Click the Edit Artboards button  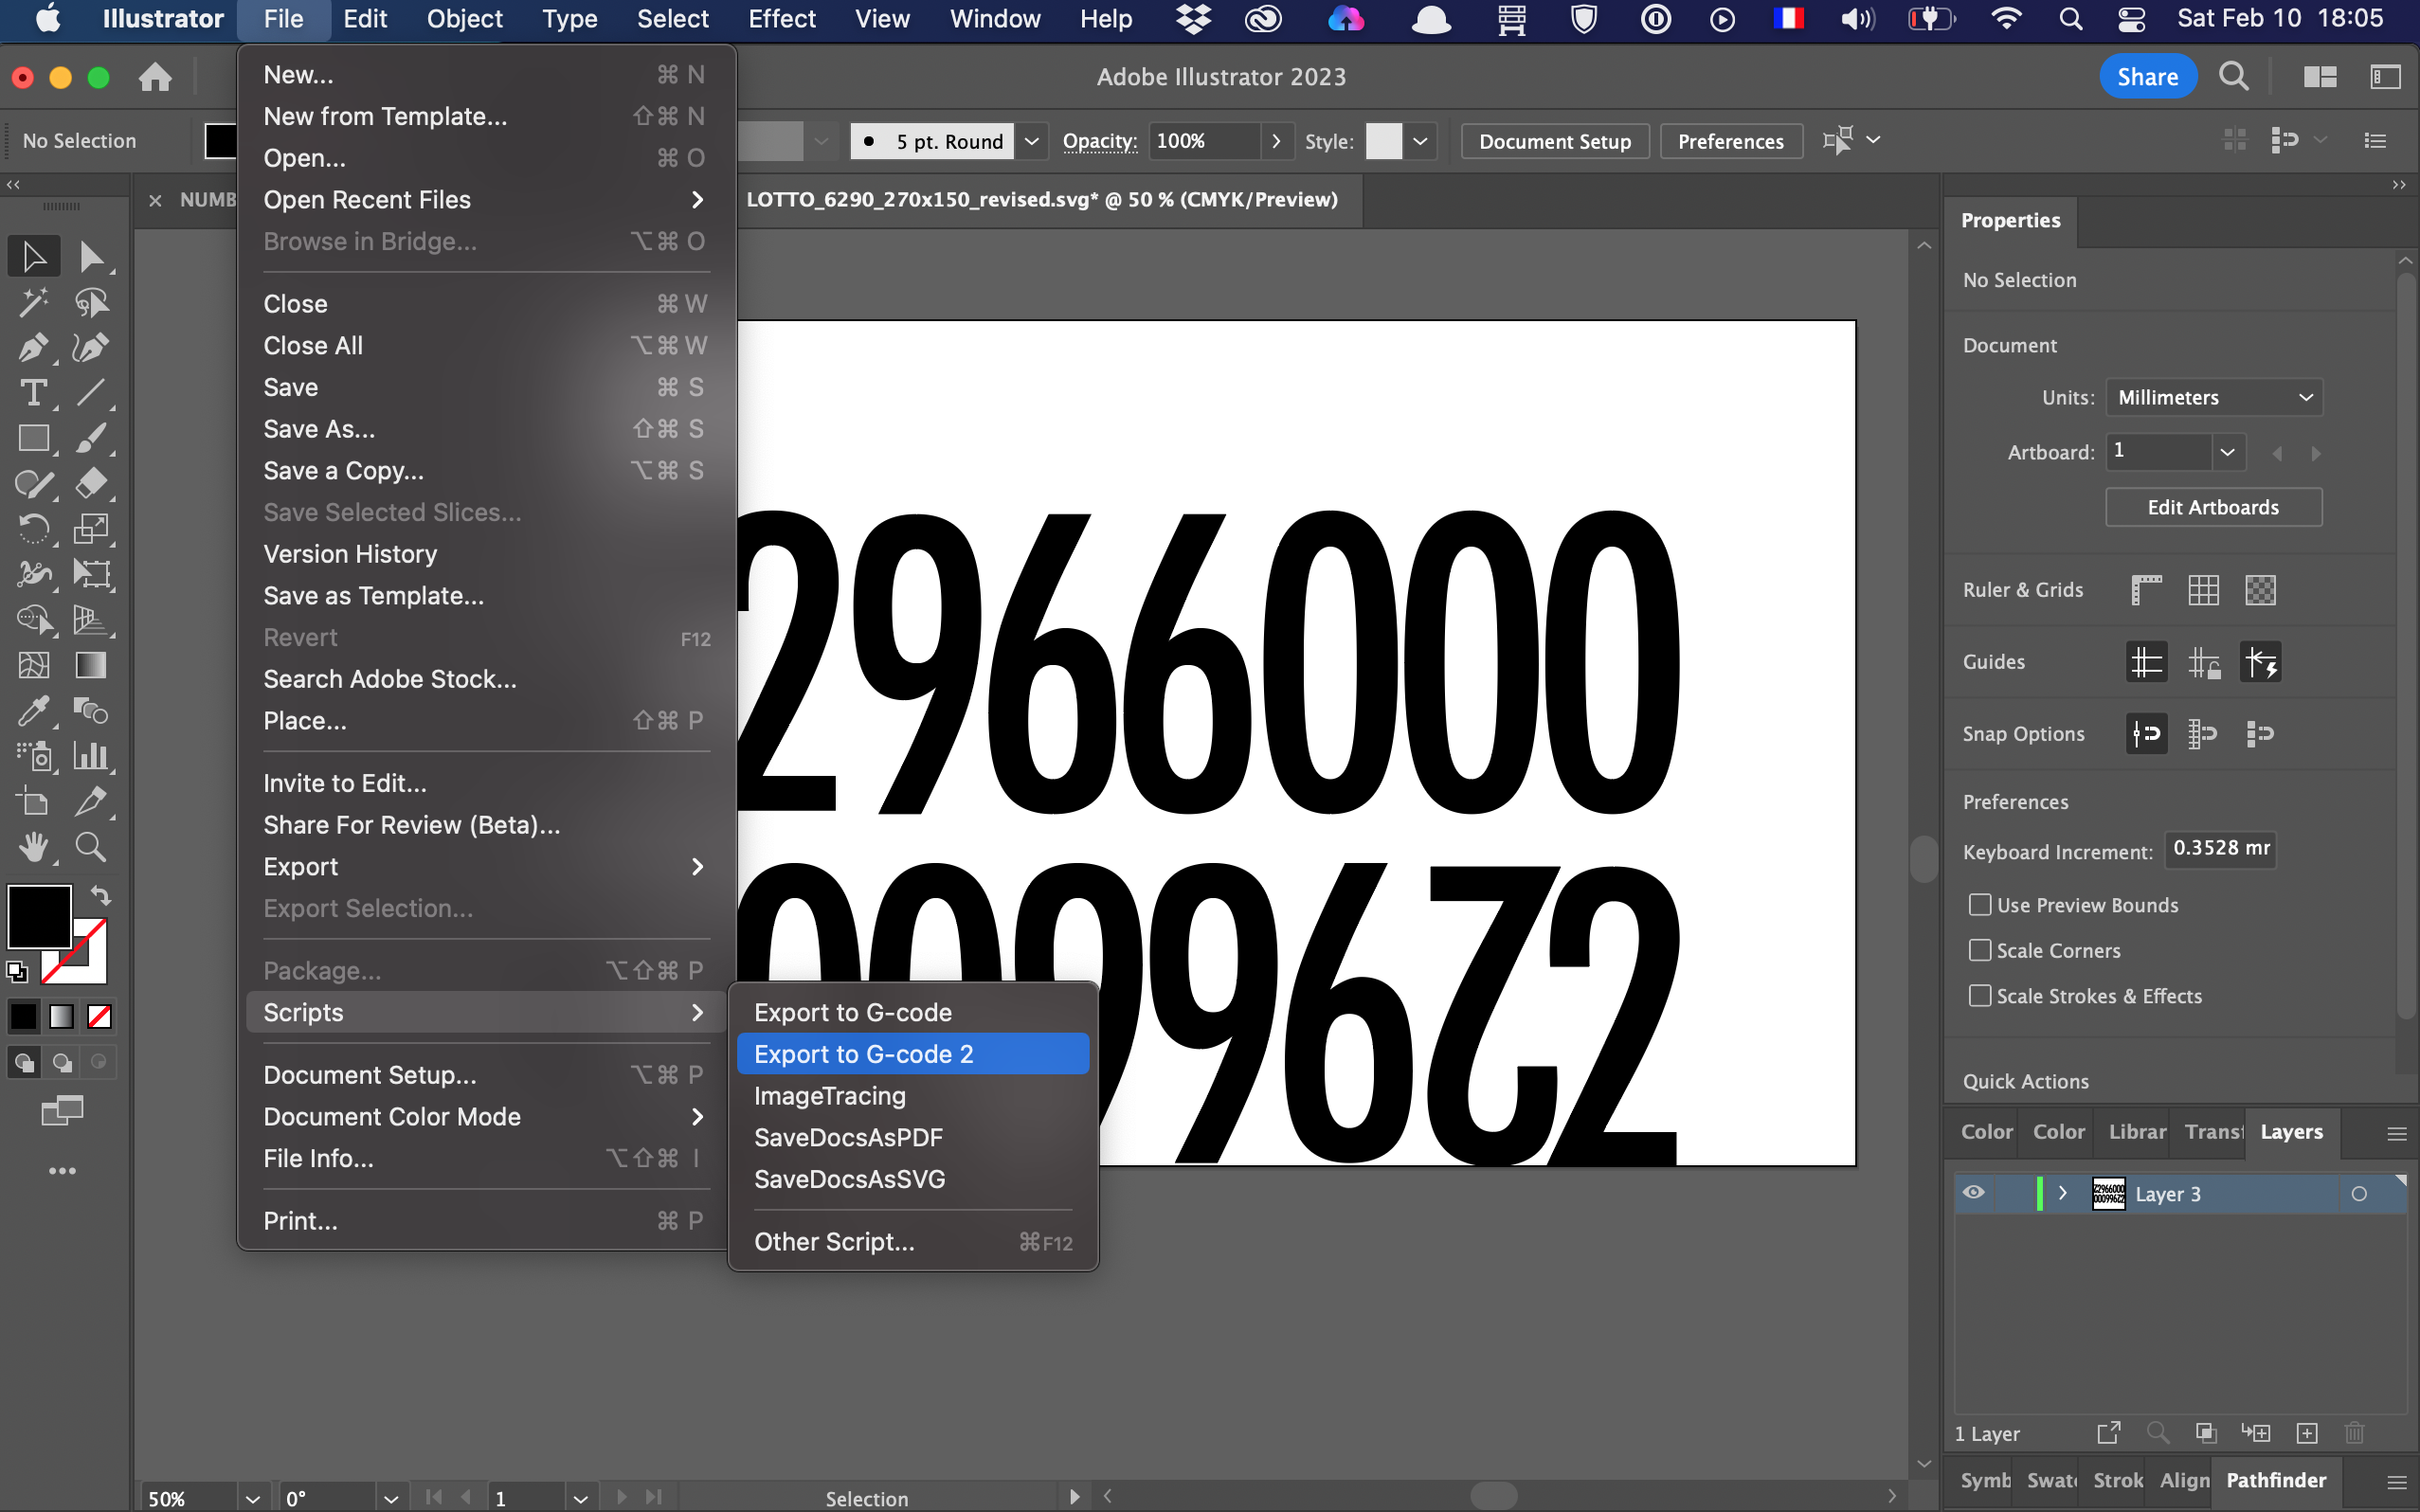coord(2213,507)
